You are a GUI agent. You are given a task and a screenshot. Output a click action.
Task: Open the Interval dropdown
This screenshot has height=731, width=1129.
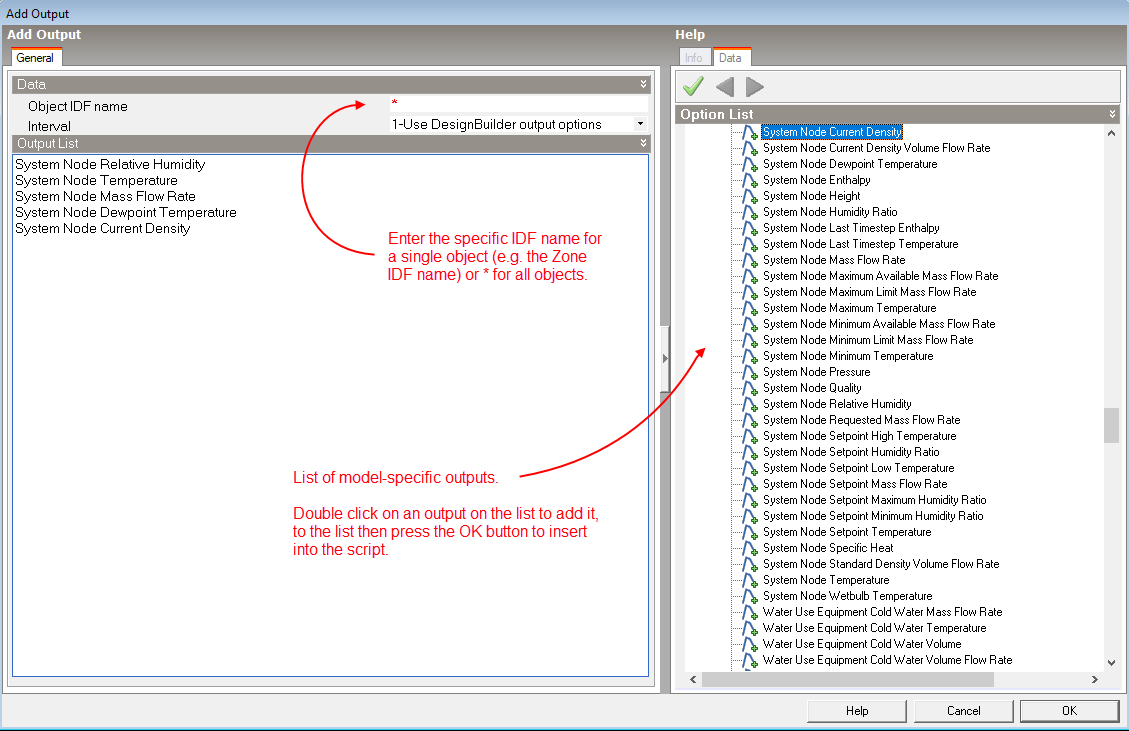point(639,125)
